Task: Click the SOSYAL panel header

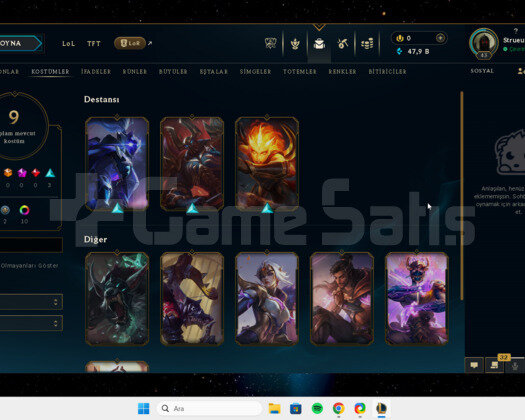Action: 482,71
